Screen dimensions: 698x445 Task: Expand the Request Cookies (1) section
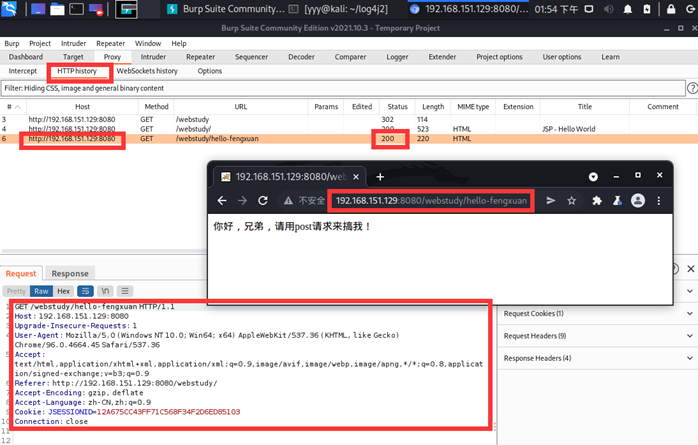pyautogui.click(x=597, y=314)
